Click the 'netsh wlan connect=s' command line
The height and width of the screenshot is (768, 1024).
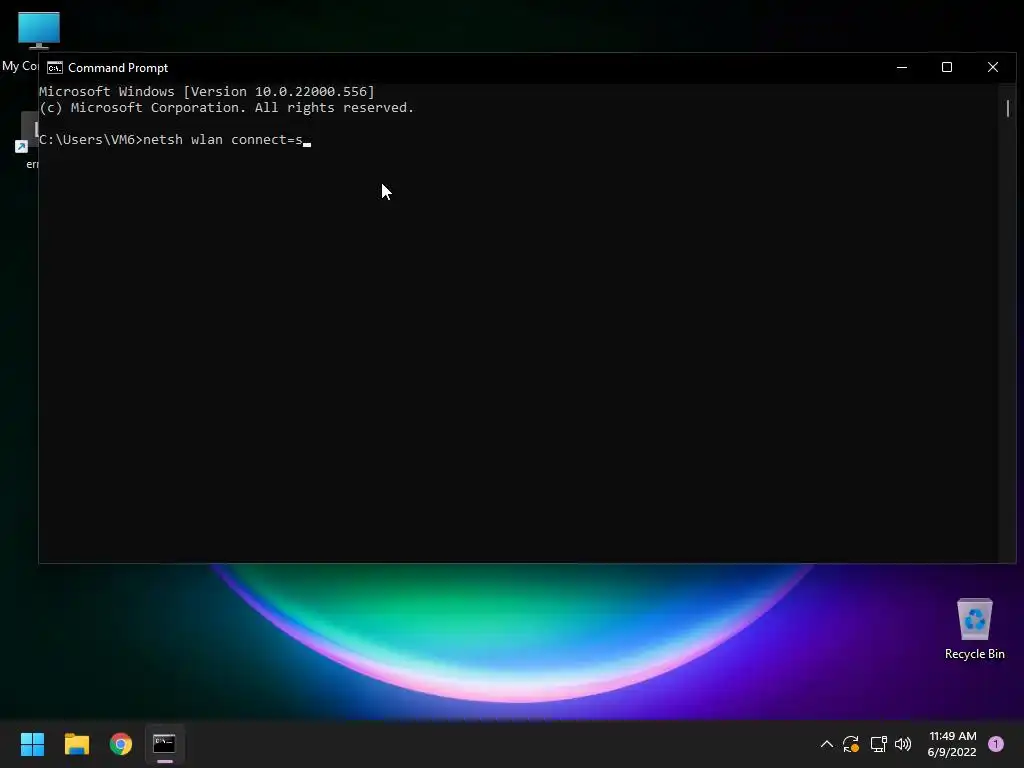pyautogui.click(x=175, y=140)
